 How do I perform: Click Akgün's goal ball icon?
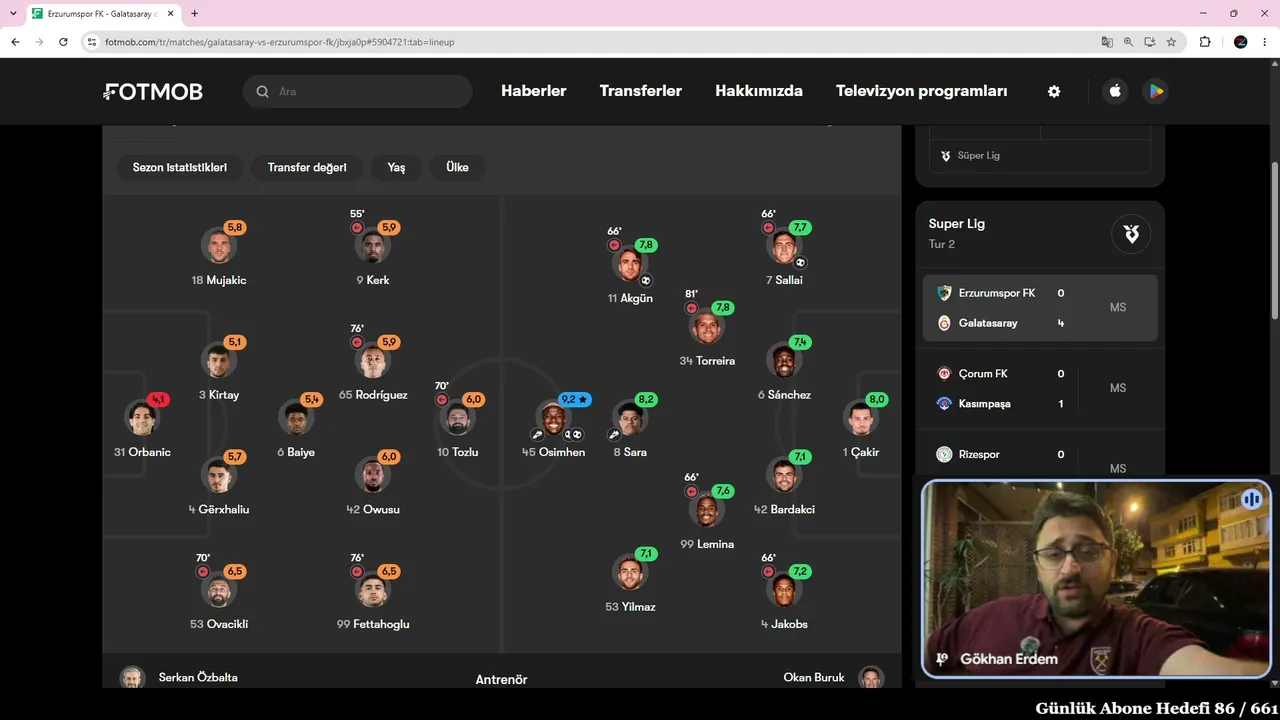click(646, 281)
